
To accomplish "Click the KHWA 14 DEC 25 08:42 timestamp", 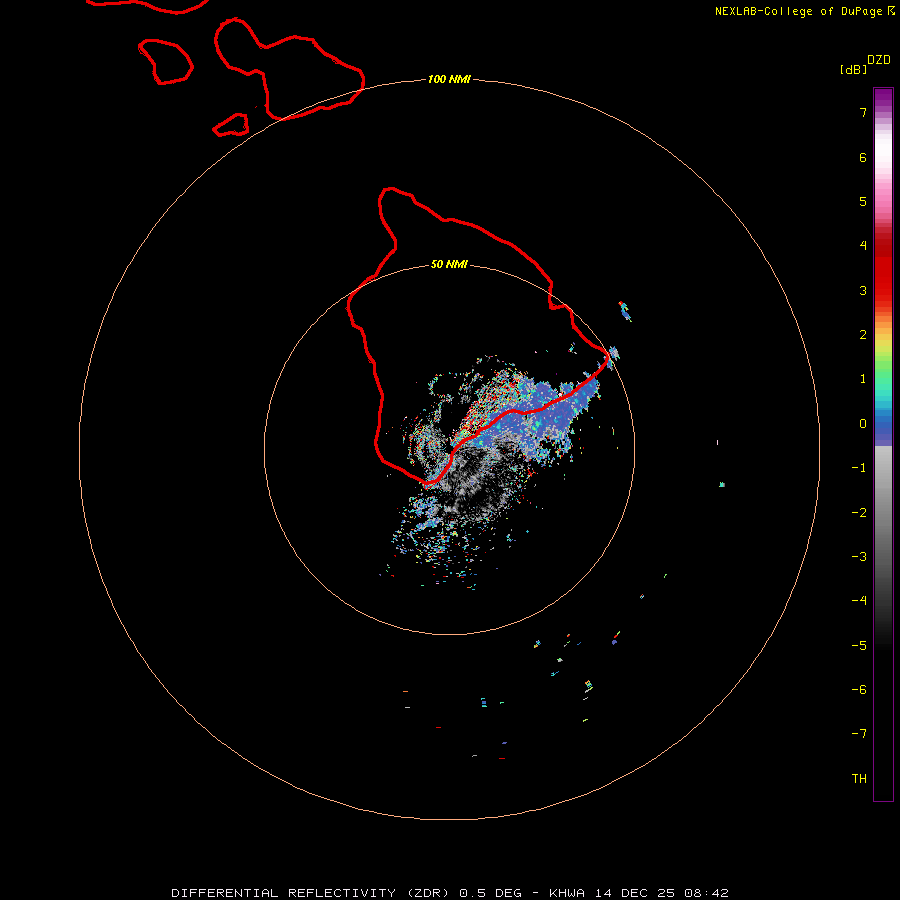I will [x=639, y=893].
